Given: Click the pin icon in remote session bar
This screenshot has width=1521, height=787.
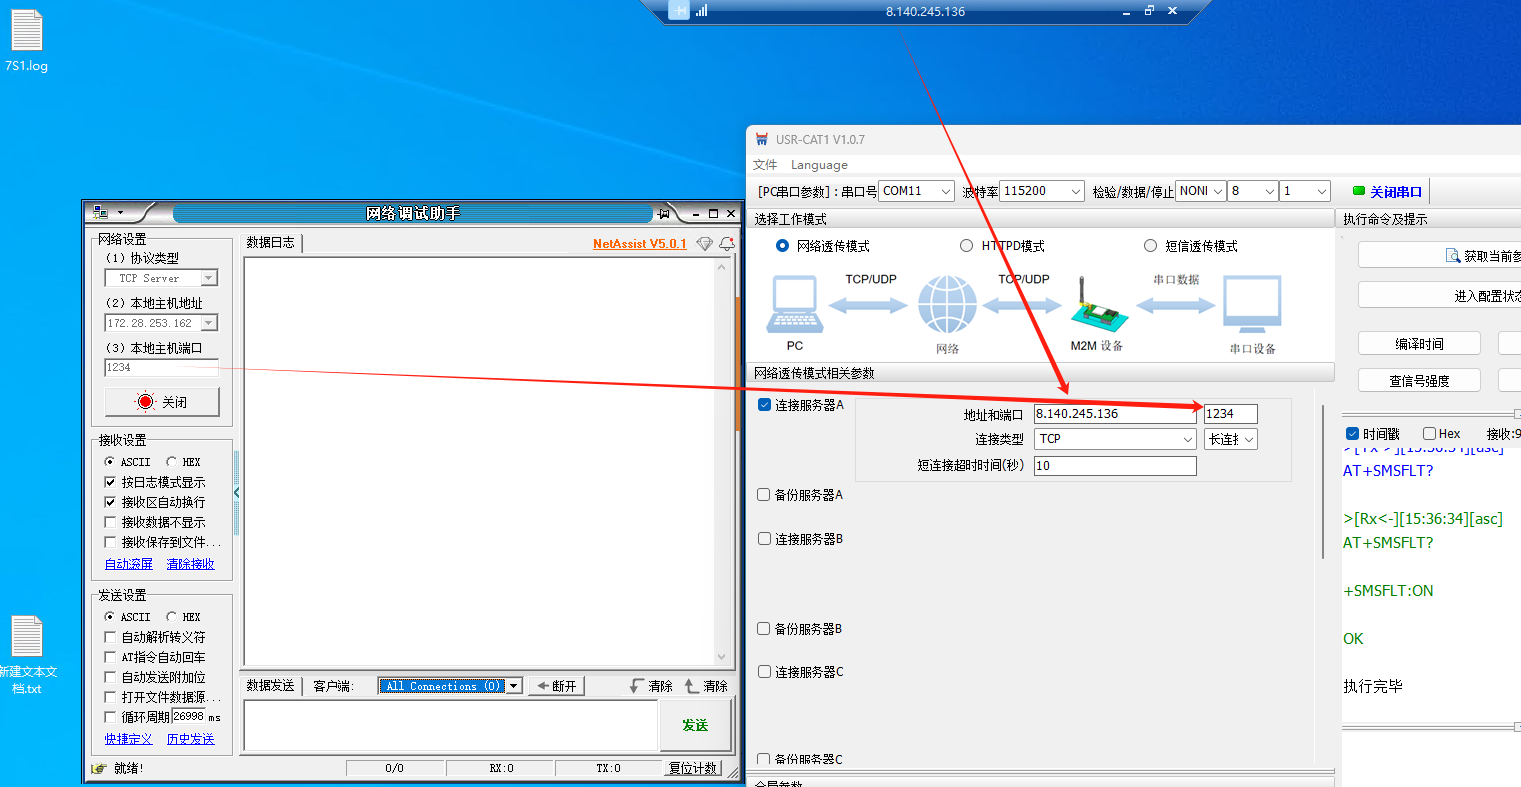Looking at the screenshot, I should (679, 11).
